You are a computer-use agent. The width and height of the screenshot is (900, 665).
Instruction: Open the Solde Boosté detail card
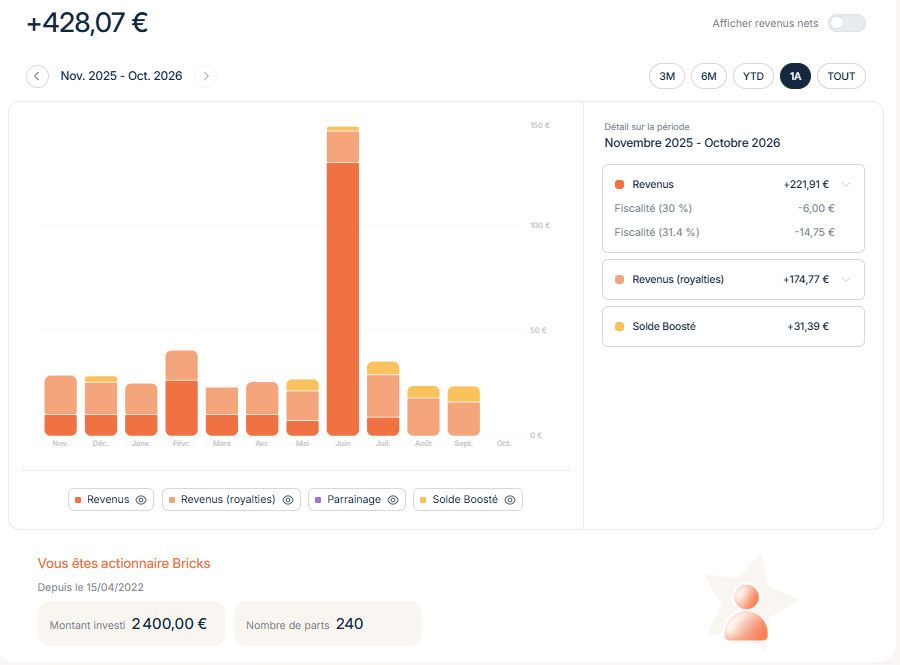pyautogui.click(x=733, y=326)
